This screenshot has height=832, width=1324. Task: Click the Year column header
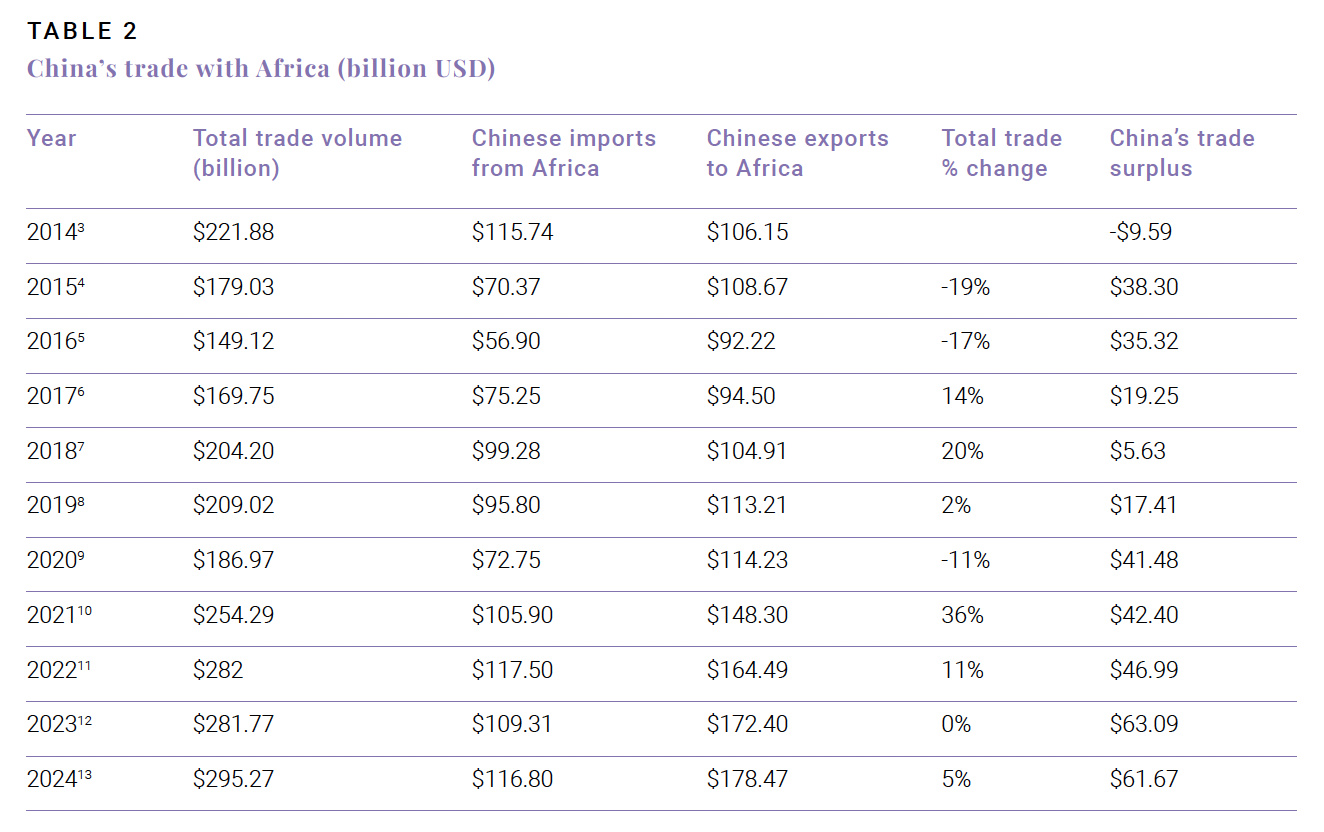51,138
